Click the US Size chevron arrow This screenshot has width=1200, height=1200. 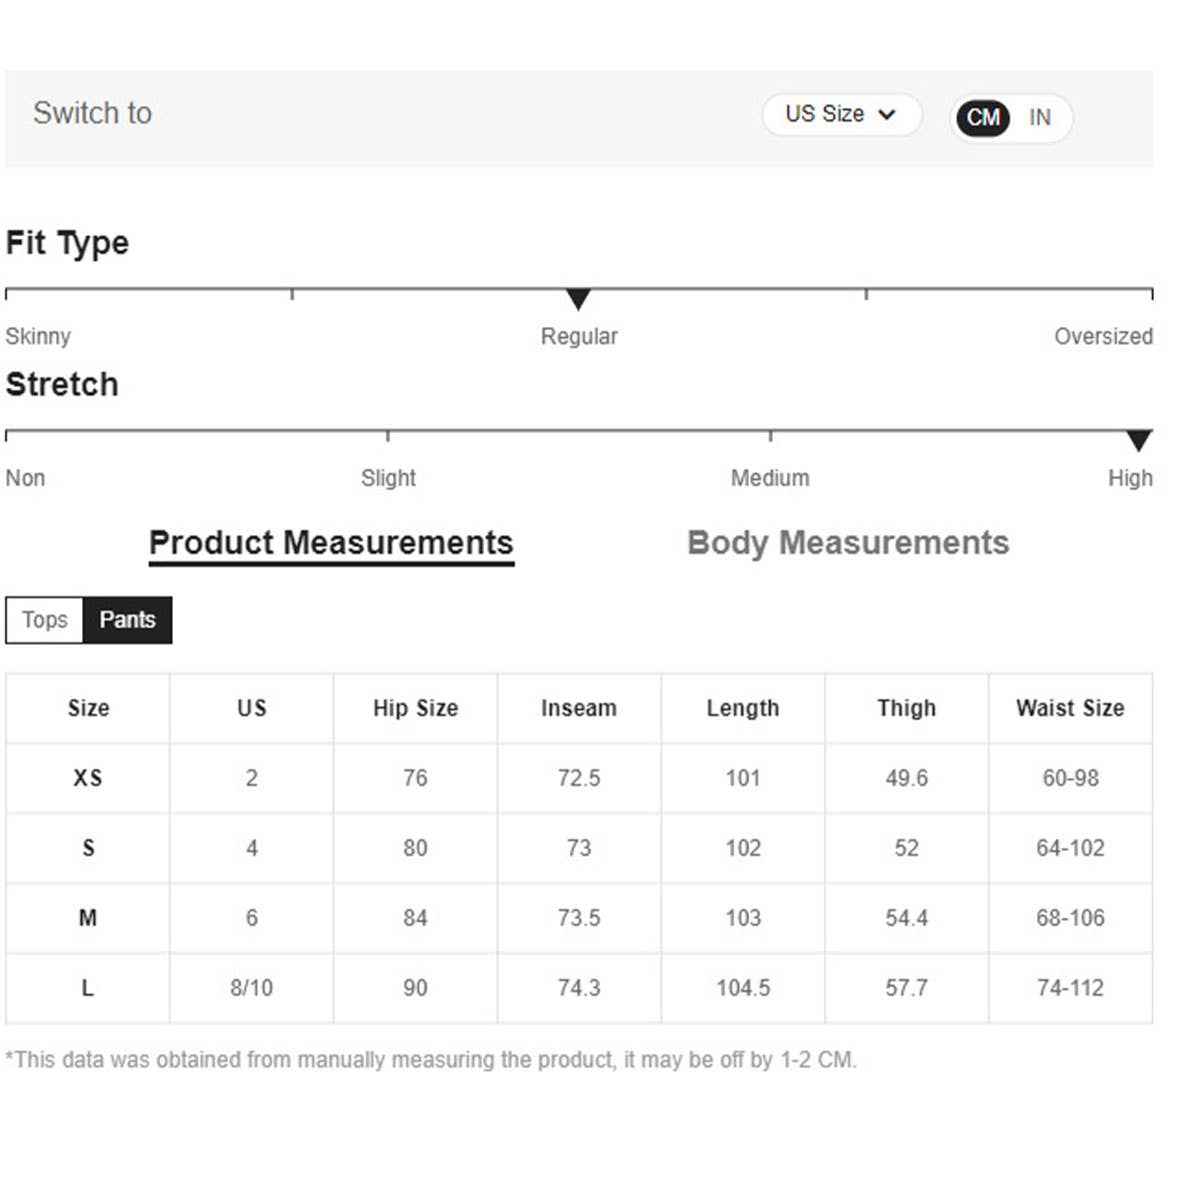[x=887, y=115]
